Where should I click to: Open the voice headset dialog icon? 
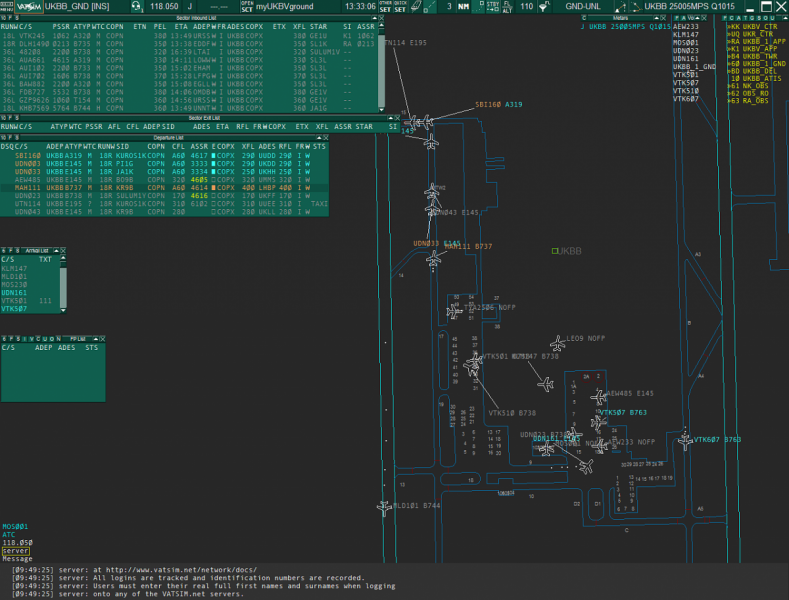coord(136,6)
